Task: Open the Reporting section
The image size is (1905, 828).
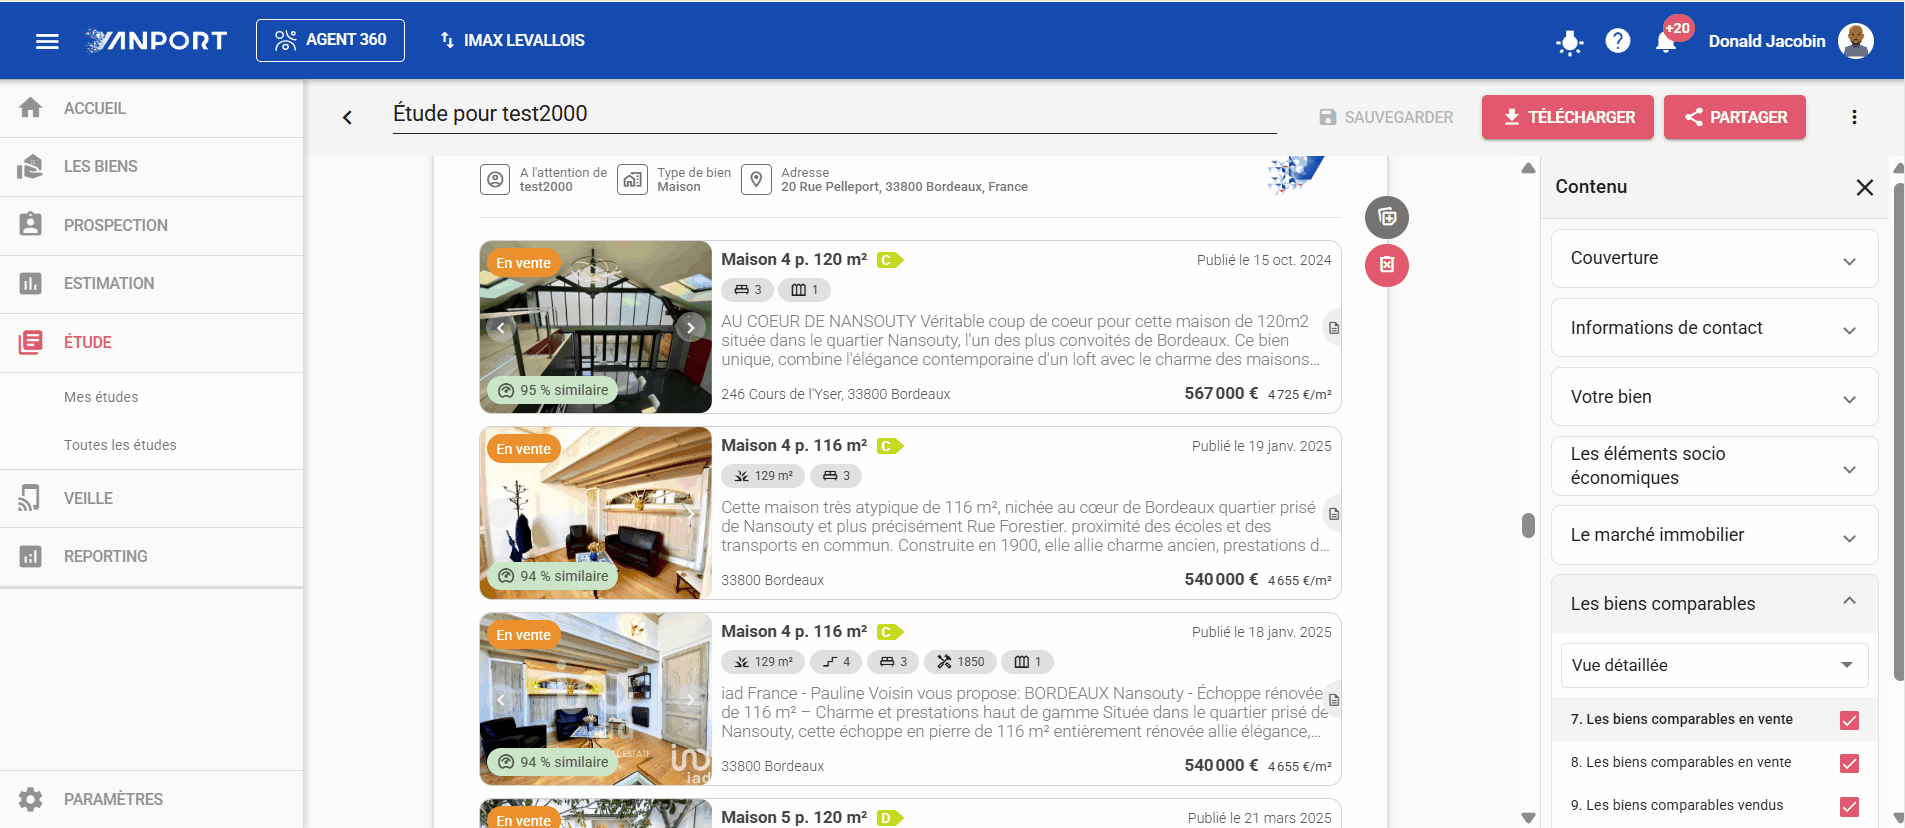Action: (152, 556)
